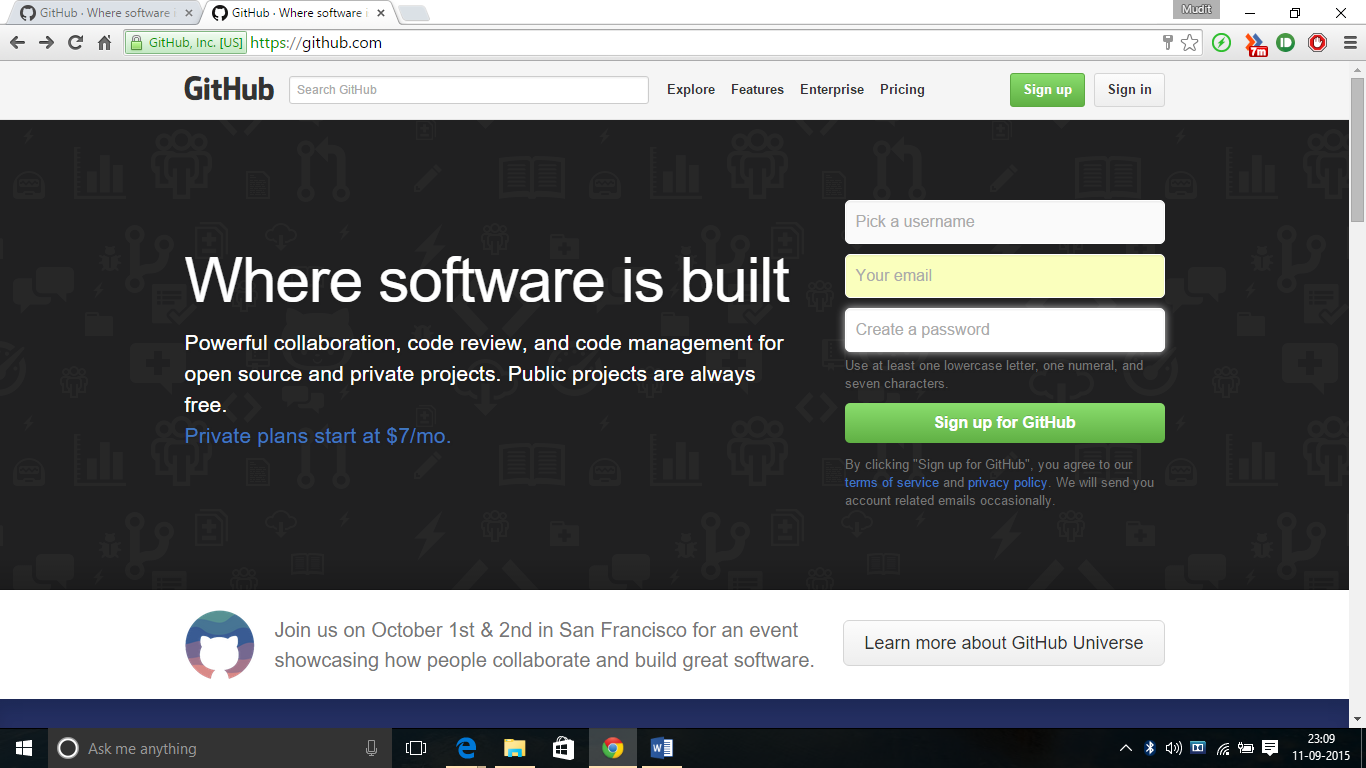
Task: Click the browser forward arrow
Action: pos(46,42)
